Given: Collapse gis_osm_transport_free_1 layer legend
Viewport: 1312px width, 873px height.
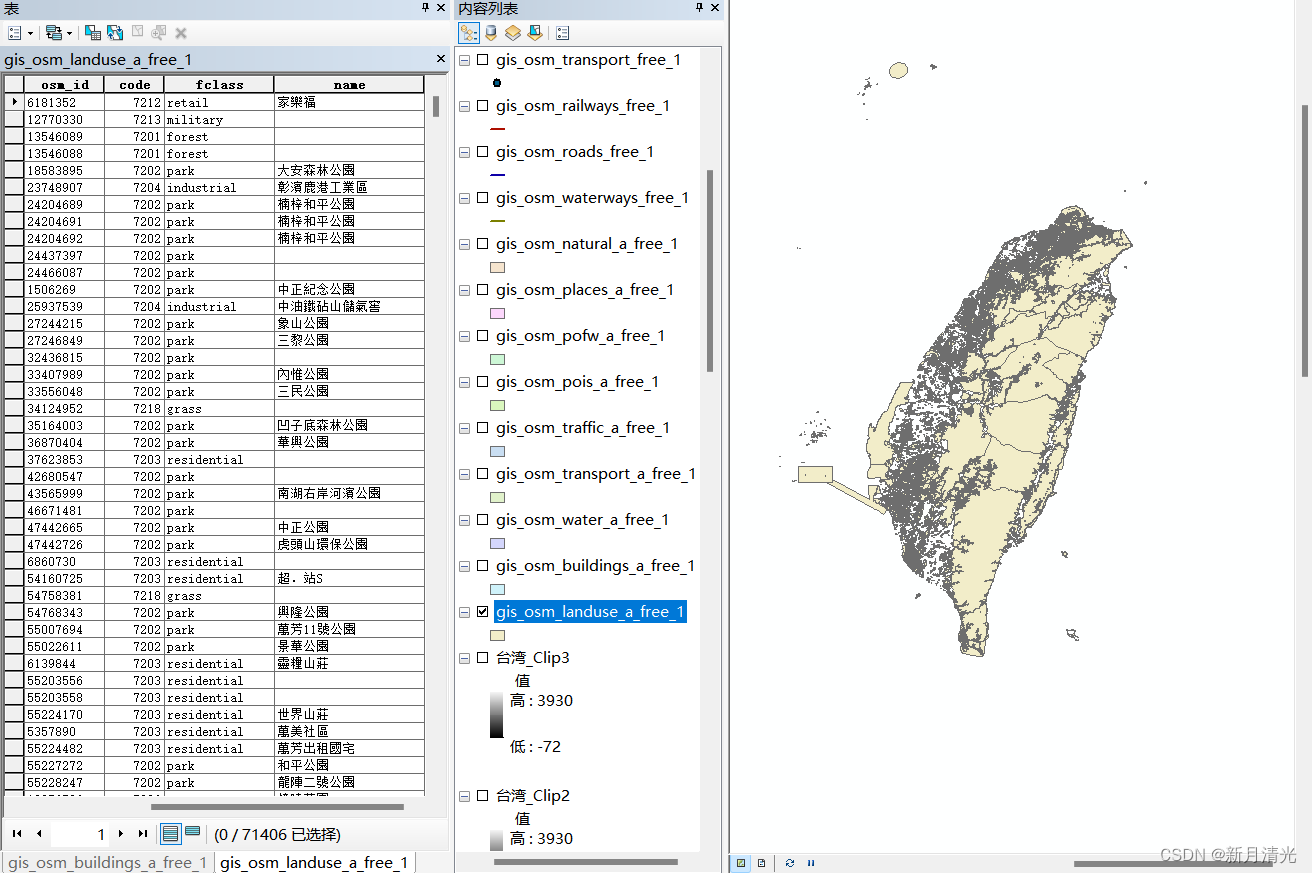Looking at the screenshot, I should pos(464,60).
